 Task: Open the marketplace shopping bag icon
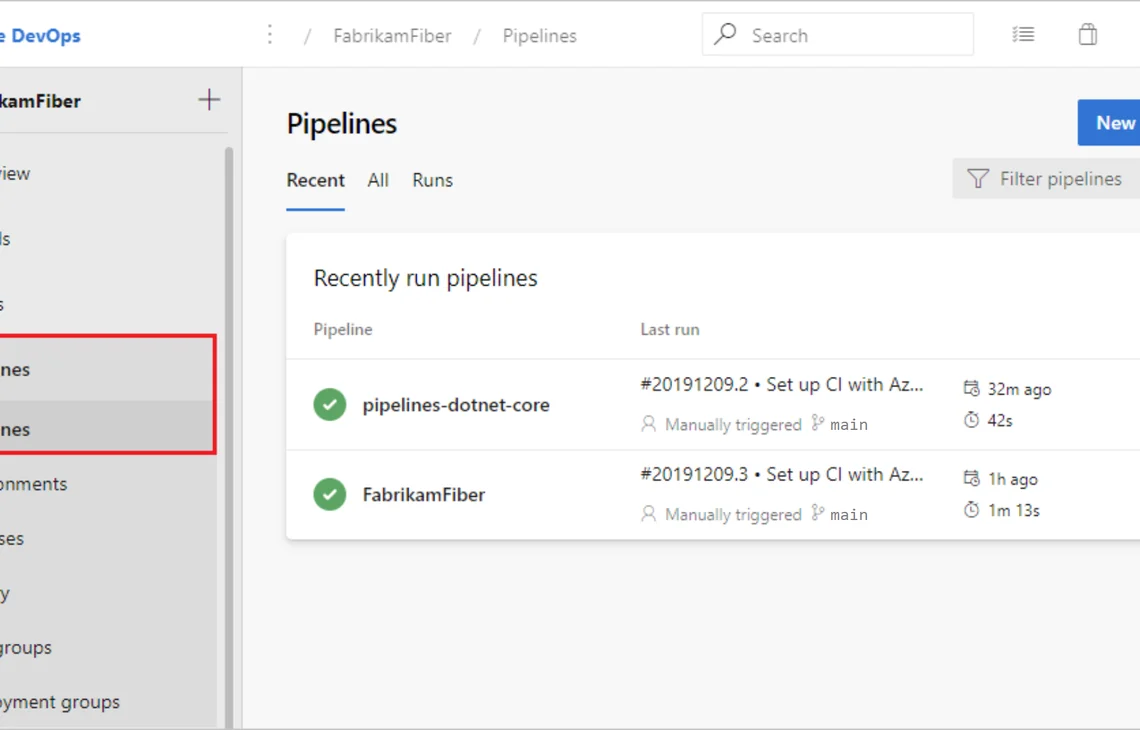[1088, 34]
